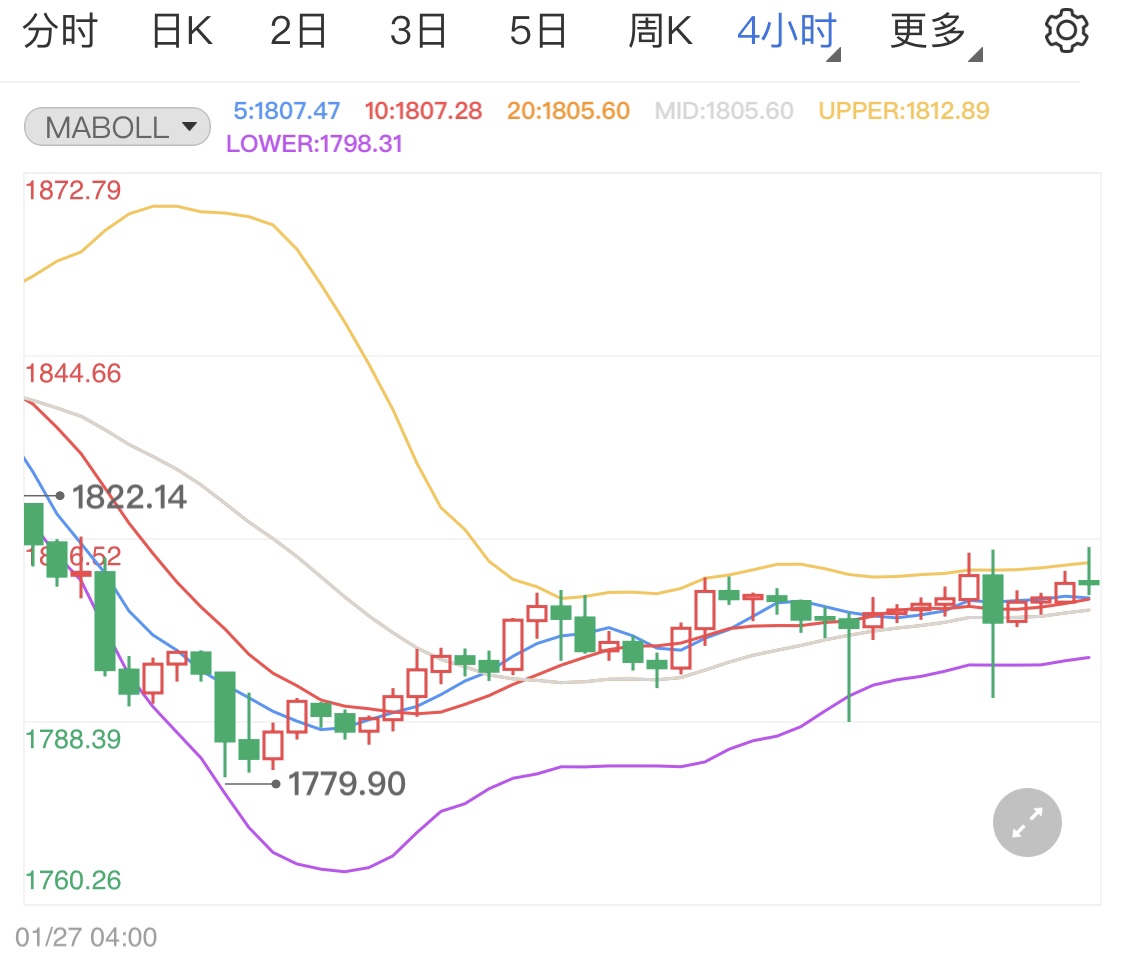The height and width of the screenshot is (957, 1125).
Task: Click the 1822.14 high price marker
Action: (129, 496)
